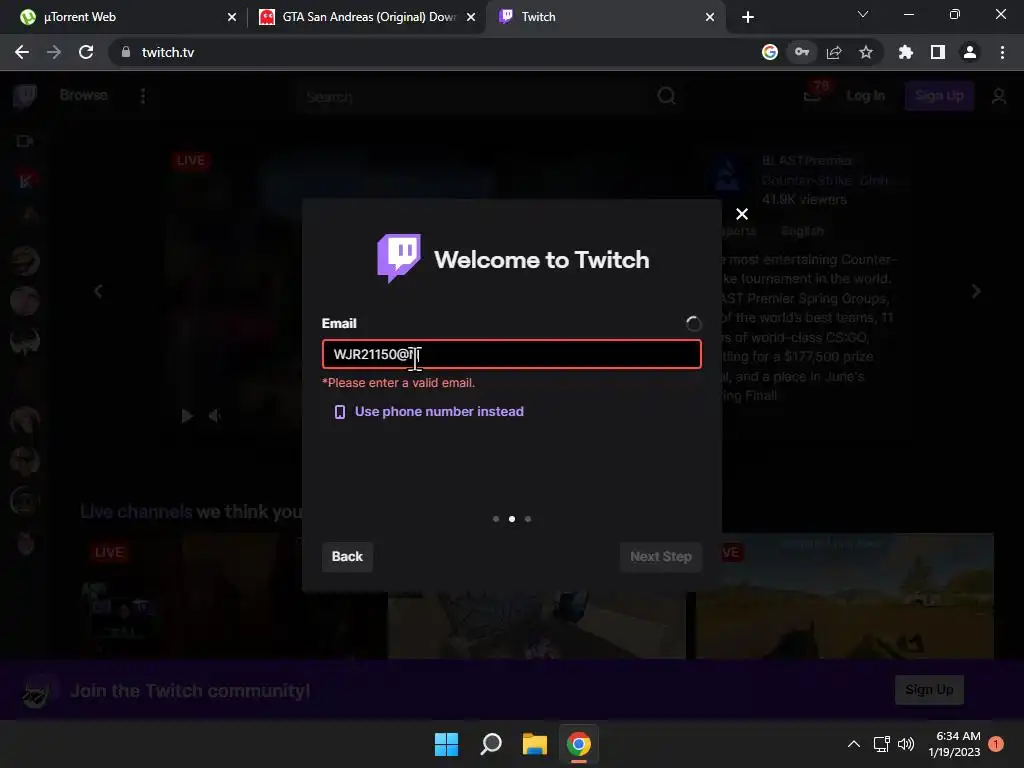1024x768 pixels.
Task: Click the Twitch search magnifier button
Action: click(666, 96)
